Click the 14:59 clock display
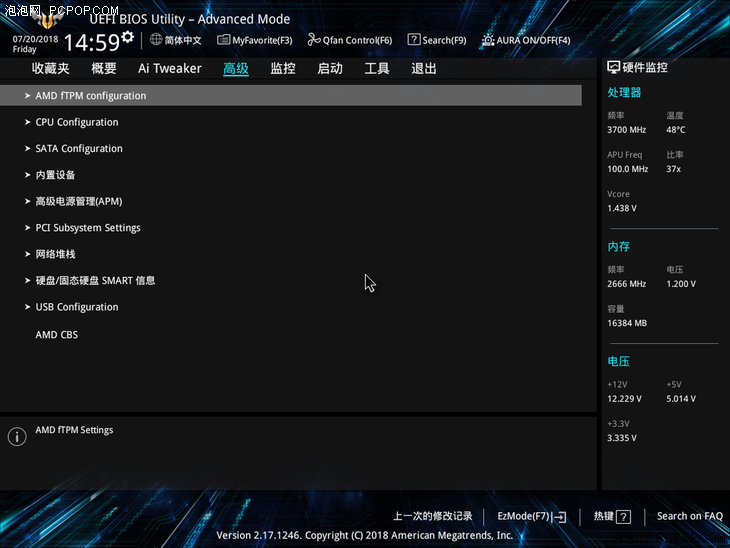This screenshot has height=548, width=730. point(92,43)
